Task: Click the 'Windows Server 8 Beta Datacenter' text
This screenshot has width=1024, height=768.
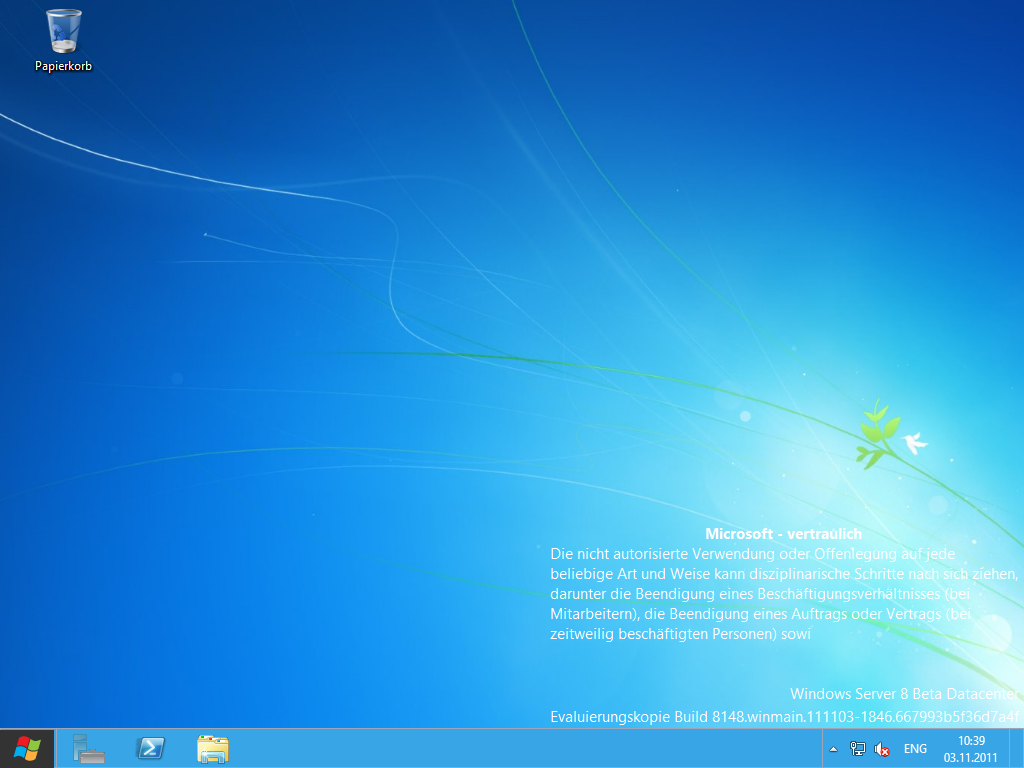Action: [x=904, y=694]
